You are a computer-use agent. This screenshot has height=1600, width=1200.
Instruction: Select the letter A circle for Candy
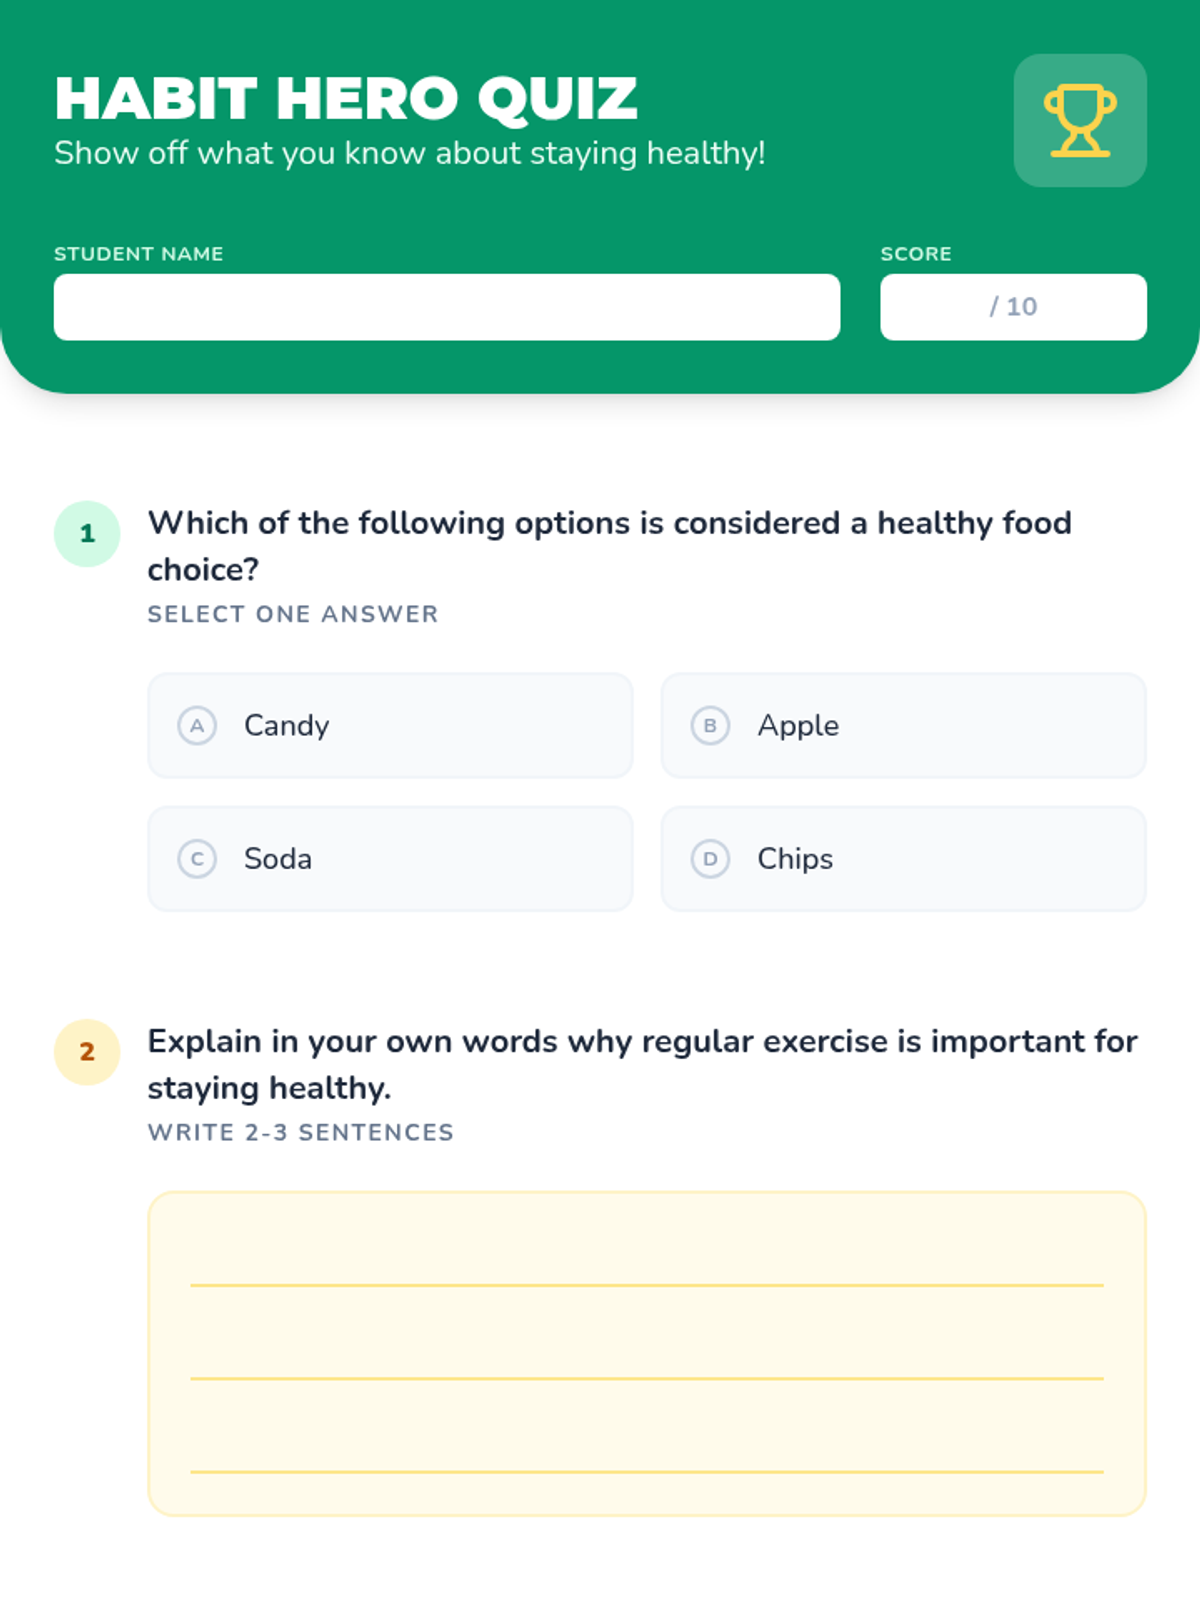(x=197, y=725)
